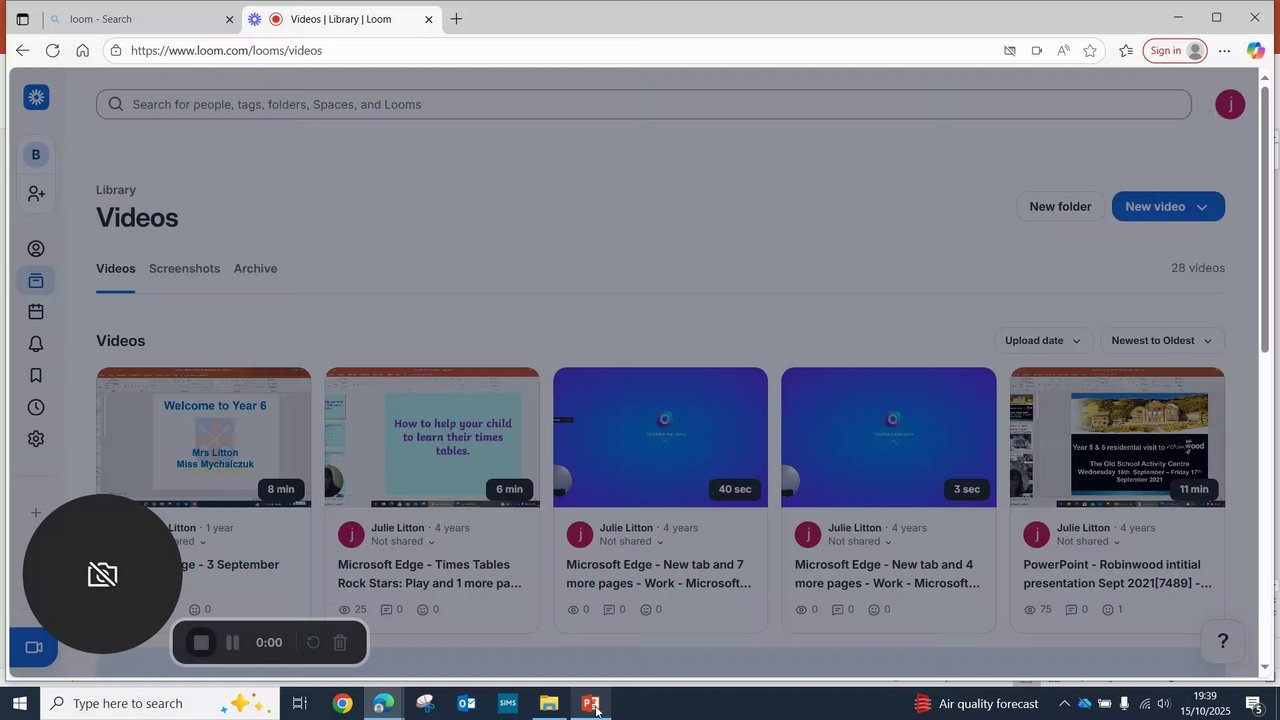1280x720 pixels.
Task: Open a new browser tab
Action: coord(456,19)
